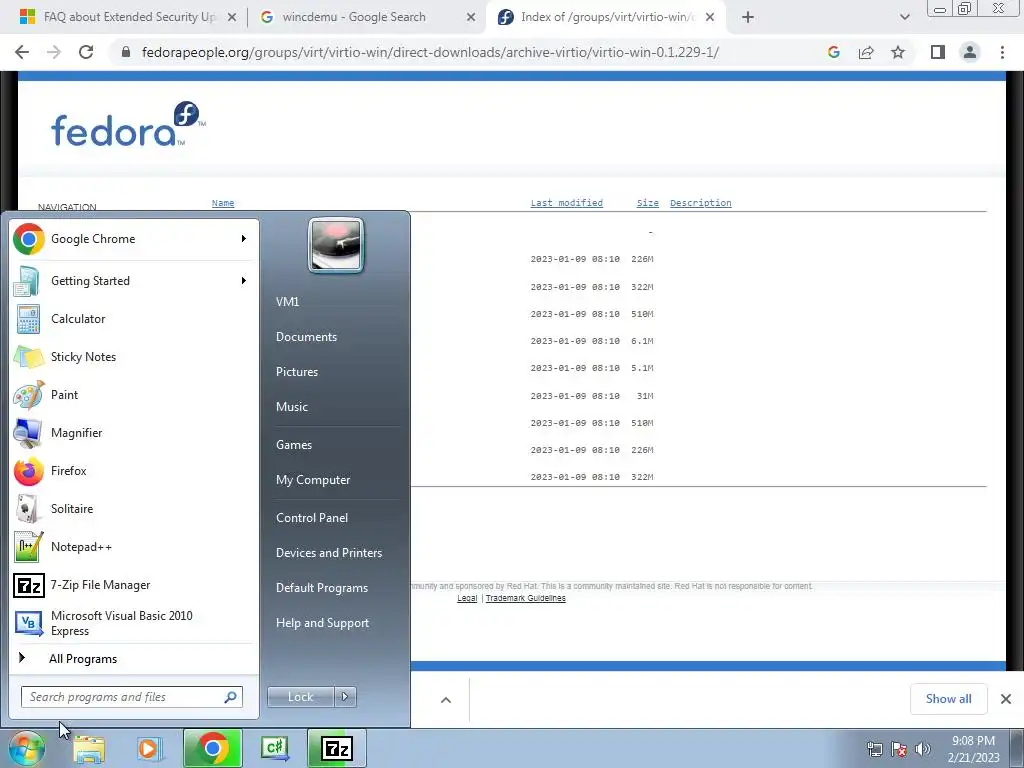
Task: Open Music library
Action: [291, 407]
